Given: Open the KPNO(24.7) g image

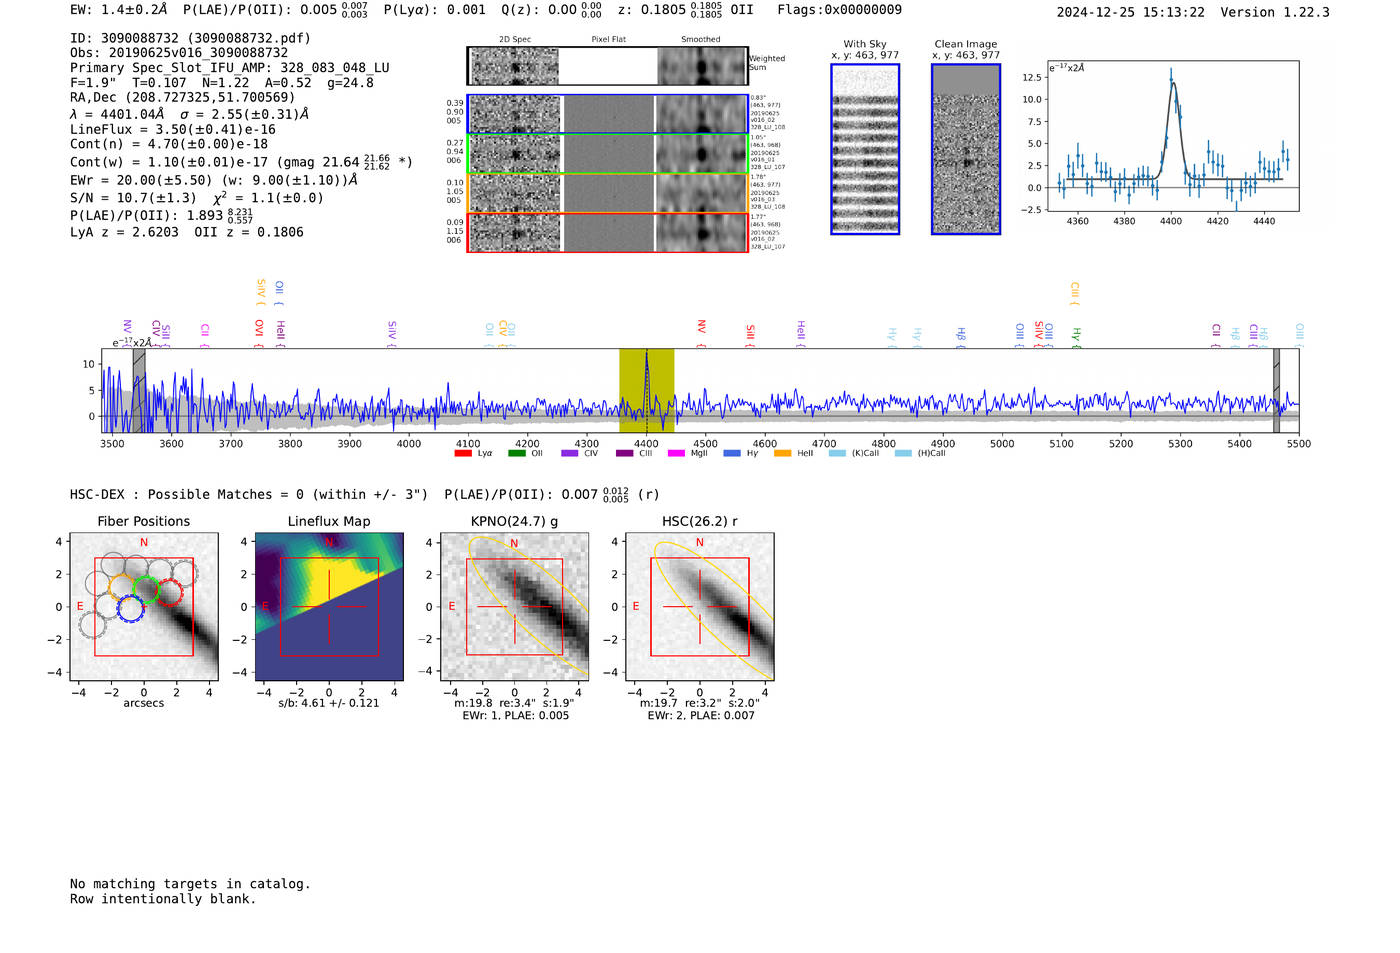Looking at the screenshot, I should [514, 607].
